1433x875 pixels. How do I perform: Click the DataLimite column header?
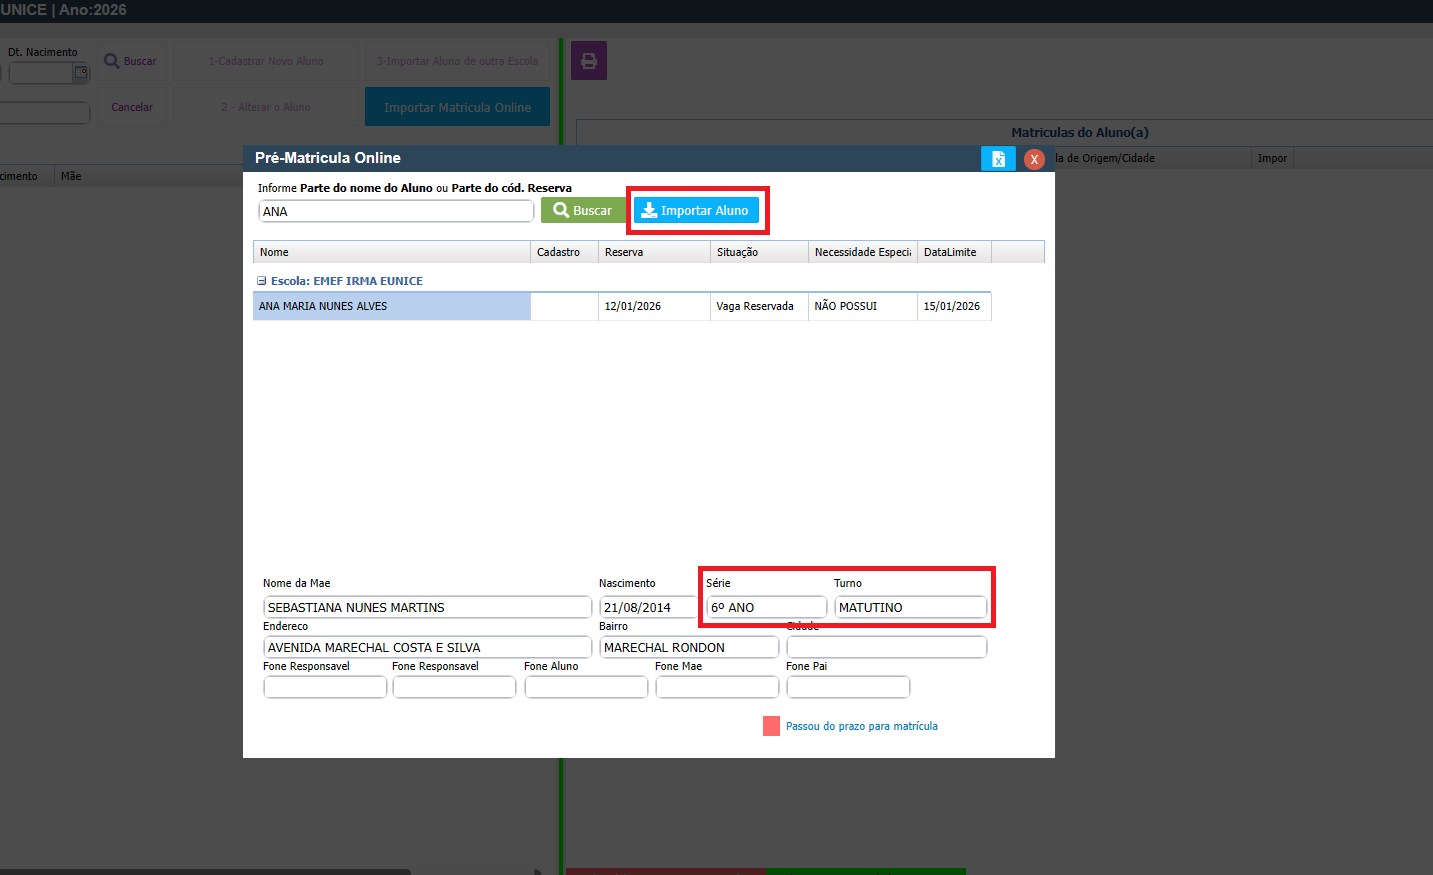click(953, 252)
